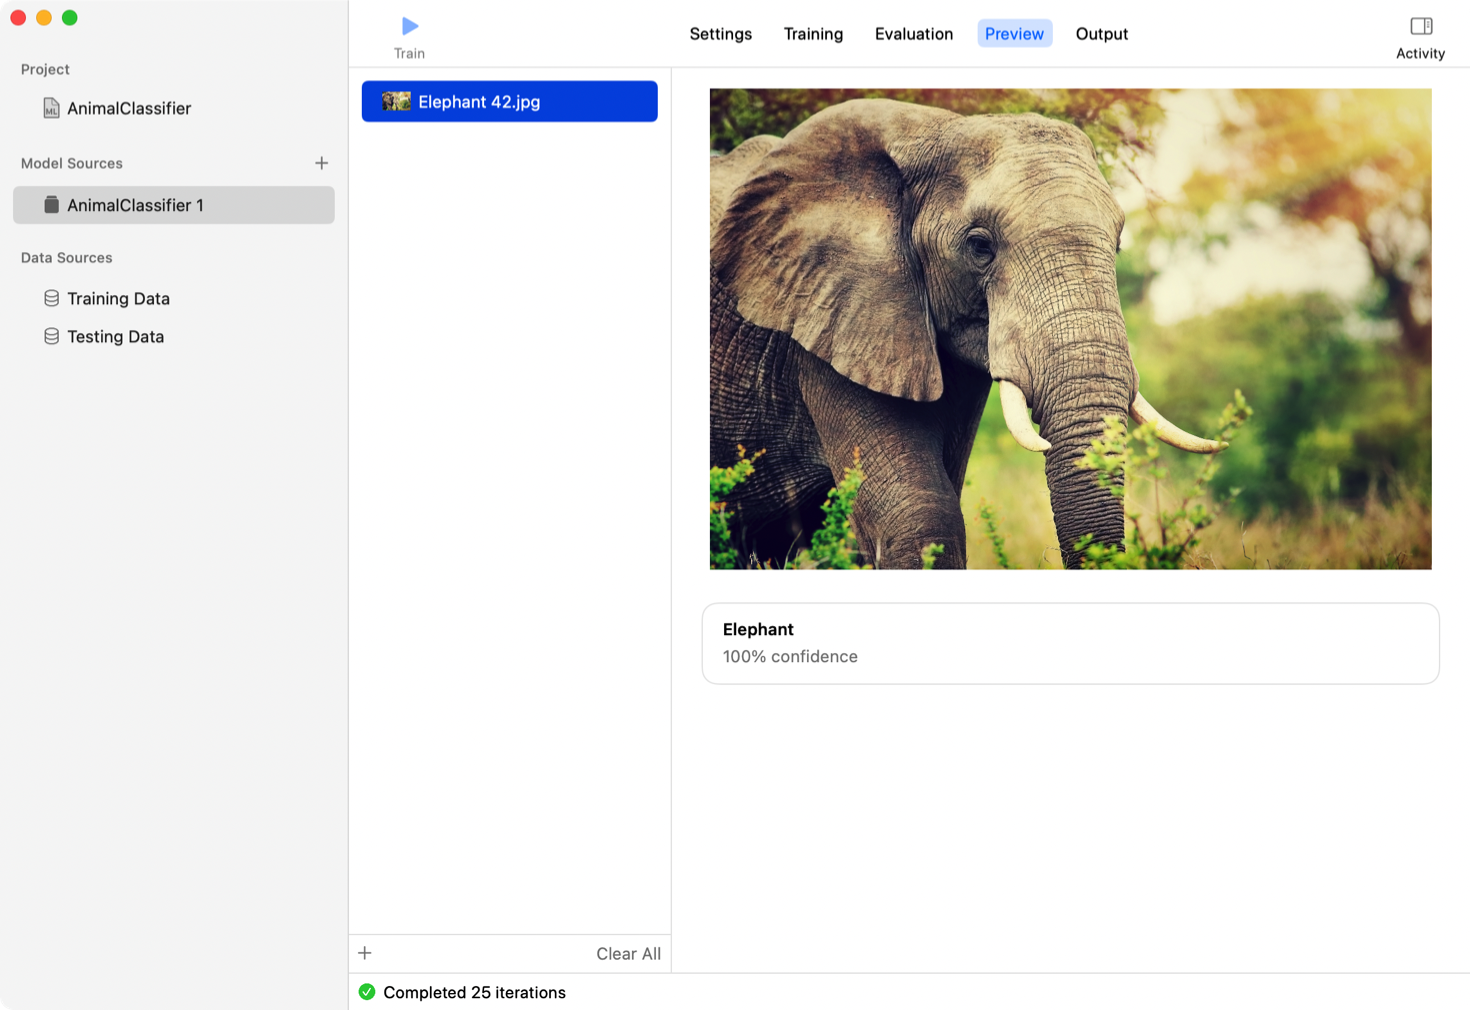The width and height of the screenshot is (1470, 1010).
Task: Go to the Evaluation tab
Action: click(x=913, y=34)
